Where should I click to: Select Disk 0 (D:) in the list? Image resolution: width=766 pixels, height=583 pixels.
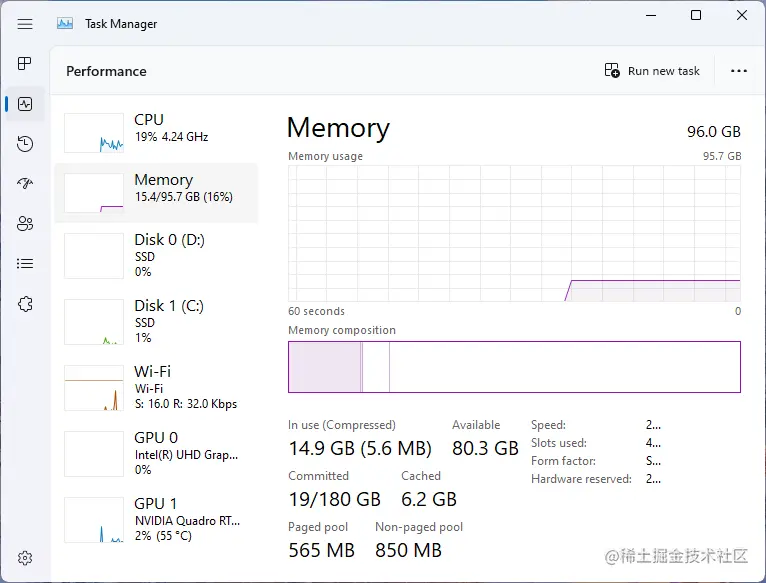156,256
